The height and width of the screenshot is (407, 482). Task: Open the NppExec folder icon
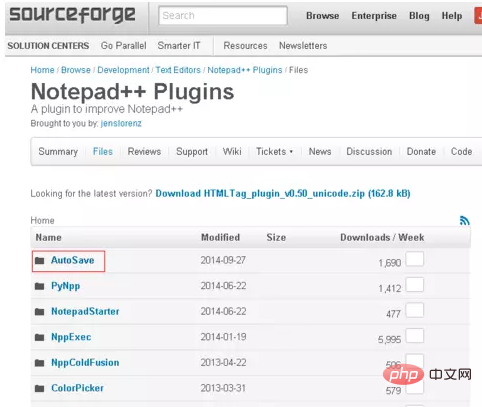40,337
